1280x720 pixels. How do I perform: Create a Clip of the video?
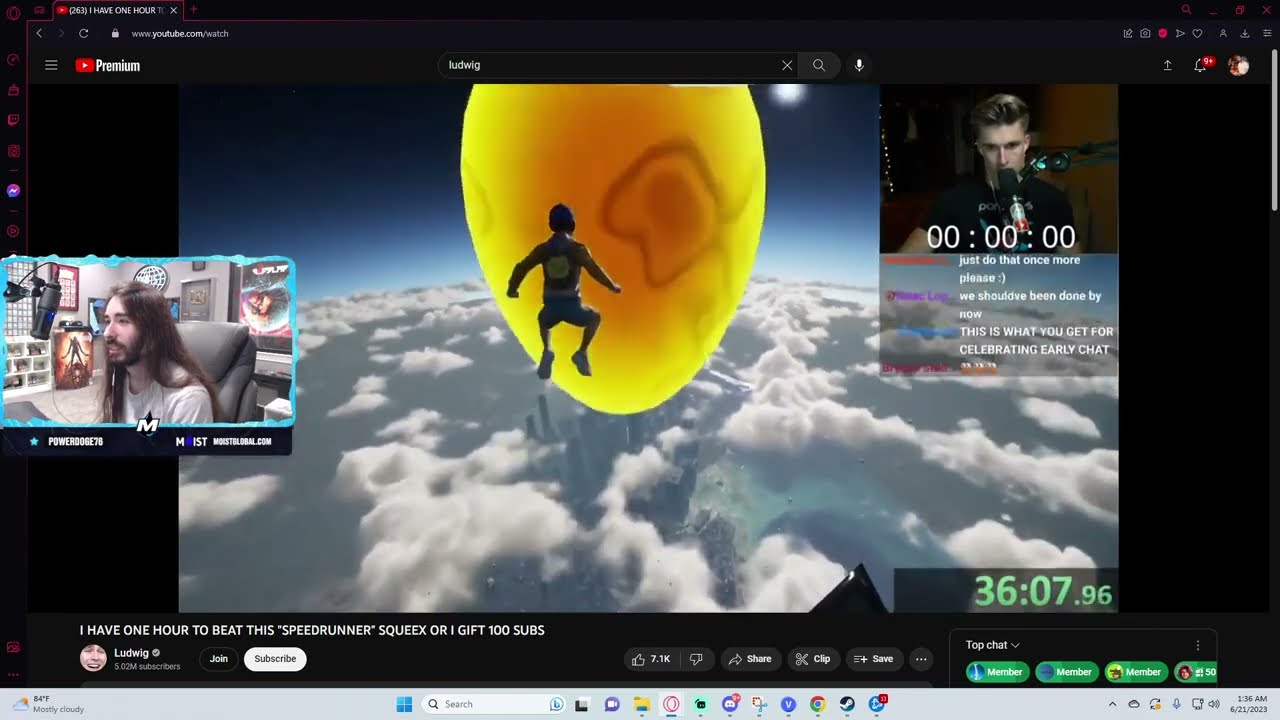(x=813, y=659)
